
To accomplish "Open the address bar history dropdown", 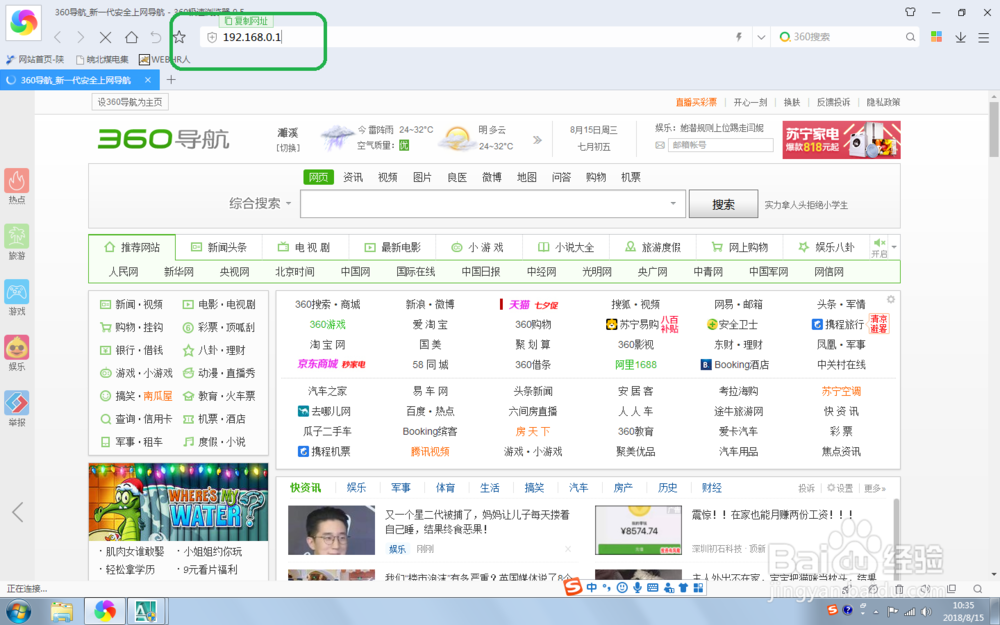I will pyautogui.click(x=761, y=37).
